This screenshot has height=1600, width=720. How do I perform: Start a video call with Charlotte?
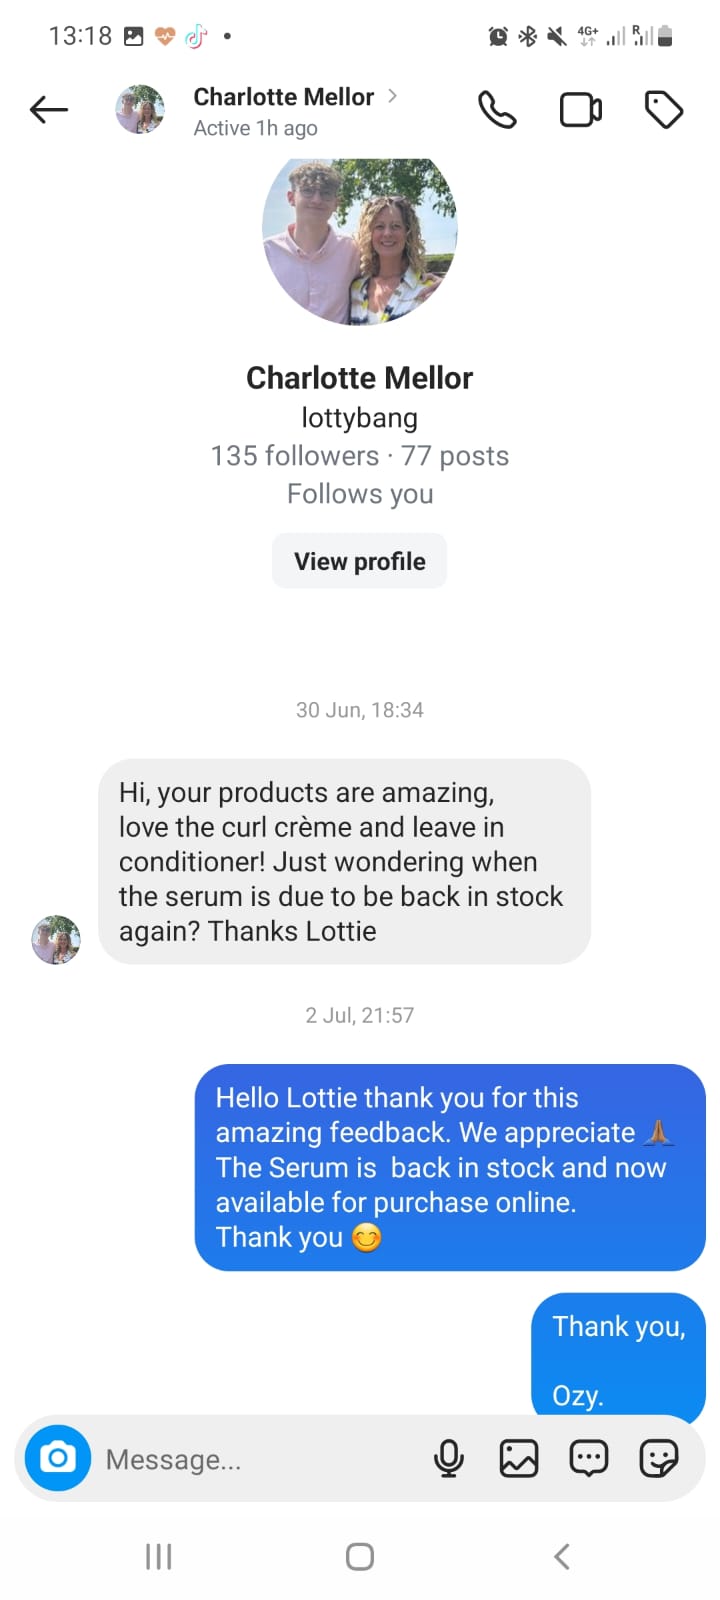coord(580,110)
